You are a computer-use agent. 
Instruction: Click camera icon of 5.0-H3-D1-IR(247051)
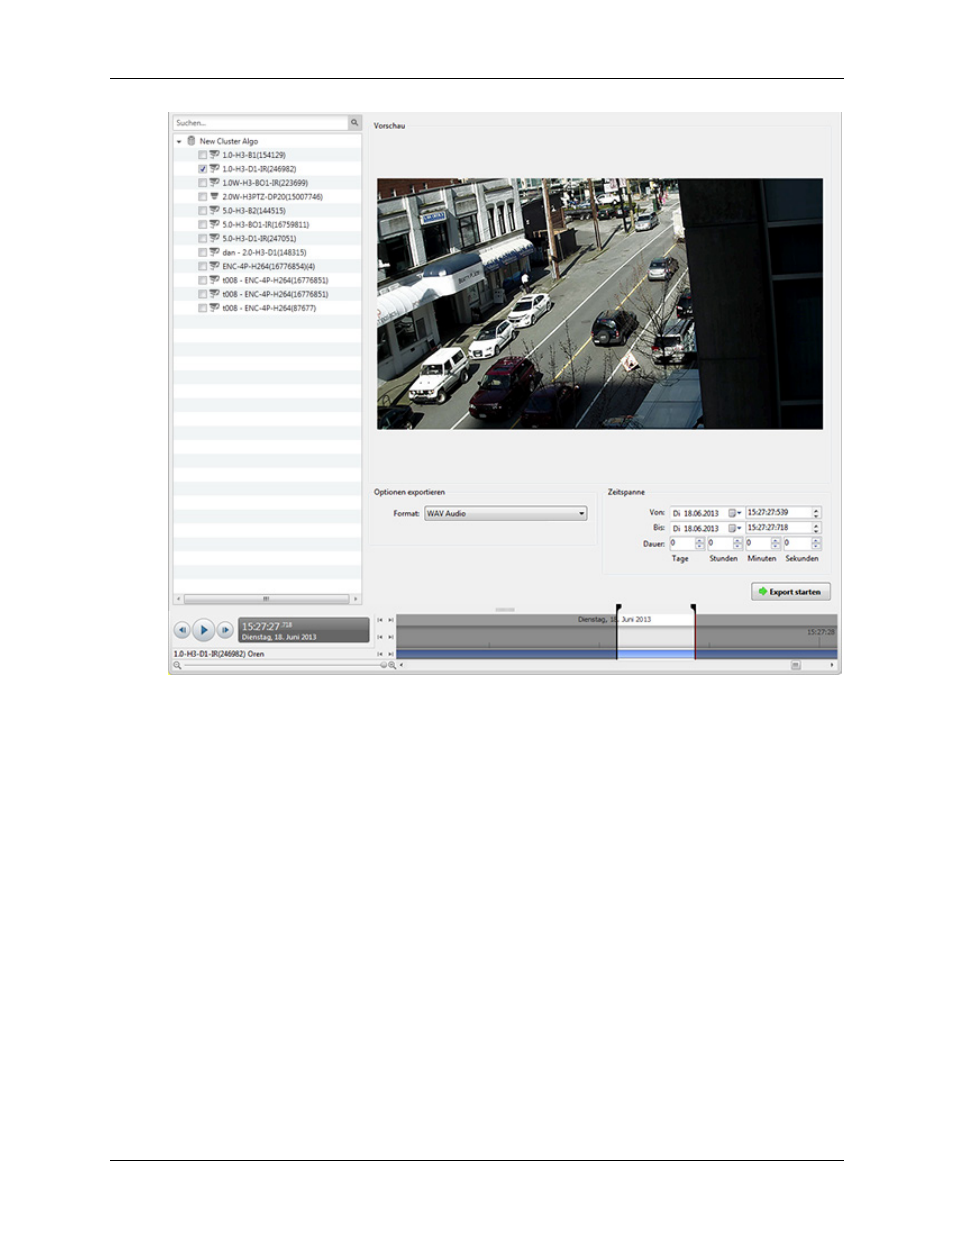pyautogui.click(x=214, y=239)
